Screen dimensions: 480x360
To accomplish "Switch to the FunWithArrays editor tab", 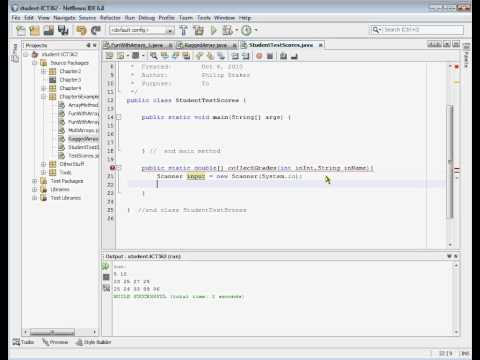I will click(x=137, y=45).
